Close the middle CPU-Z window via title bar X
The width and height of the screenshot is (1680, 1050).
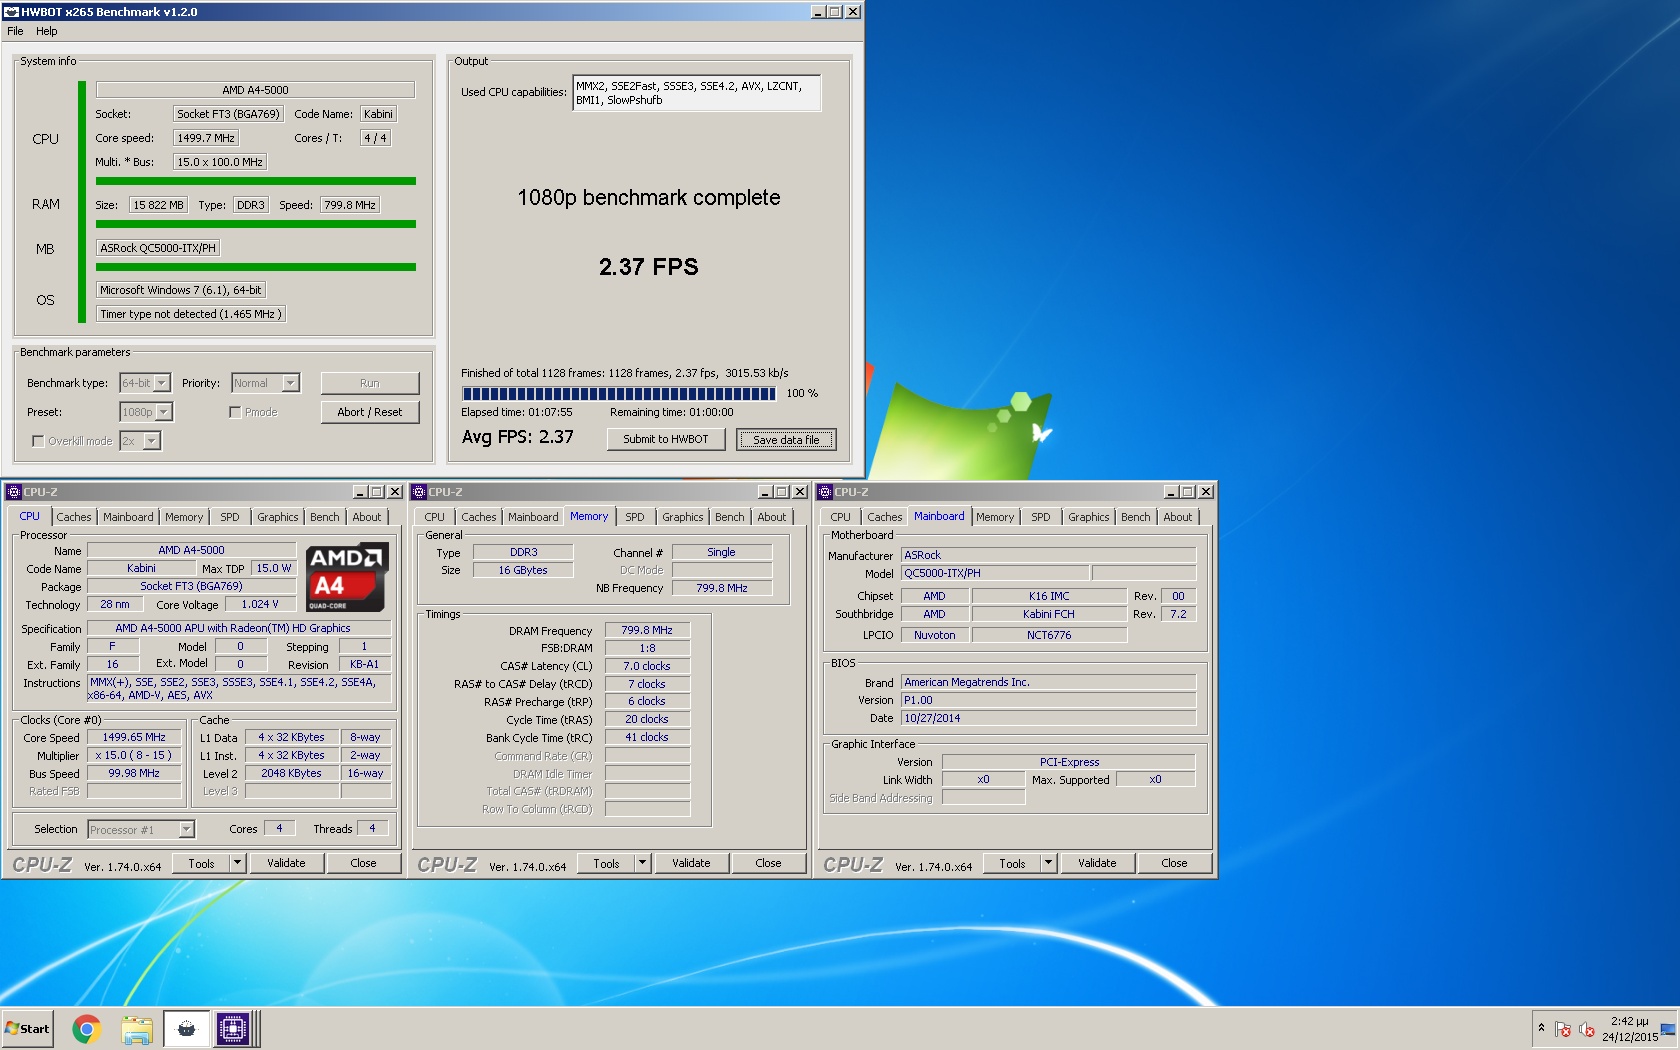tap(800, 492)
